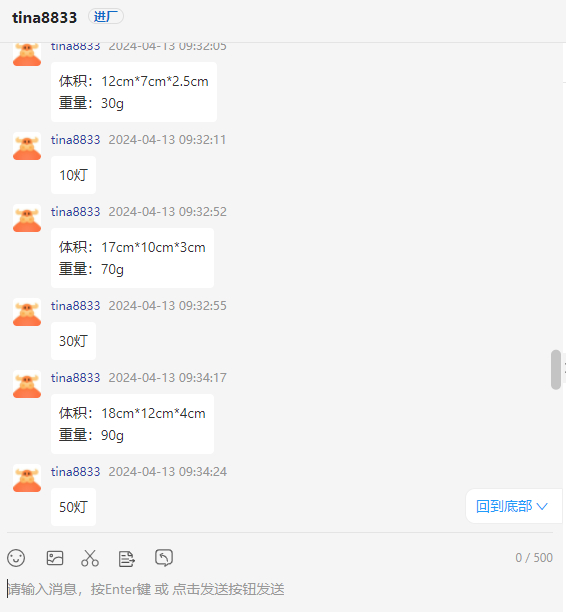566x612 pixels.
Task: Click tina8833's avatar beside 09:32:11 message
Action: tap(27, 146)
